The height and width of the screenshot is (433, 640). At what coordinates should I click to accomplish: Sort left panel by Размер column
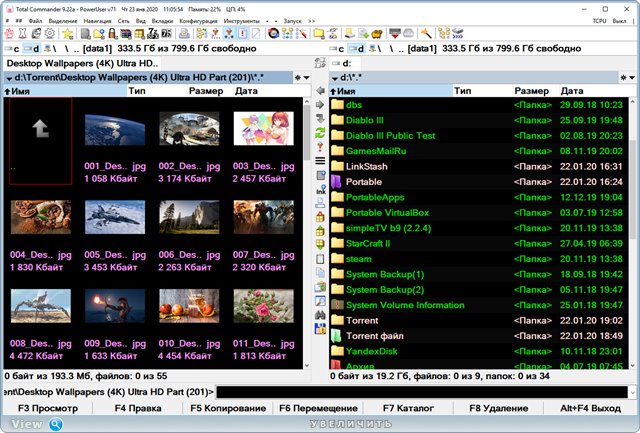click(206, 91)
